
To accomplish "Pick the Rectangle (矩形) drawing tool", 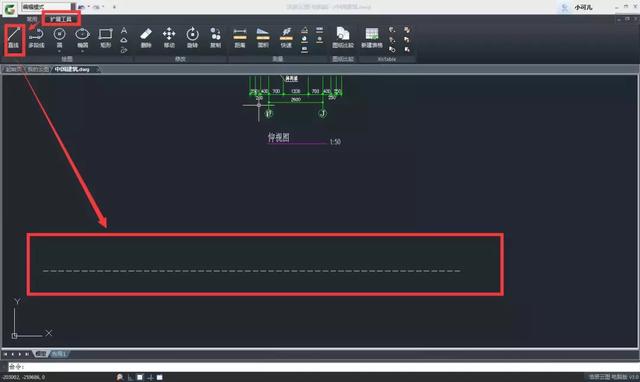I will tap(105, 38).
